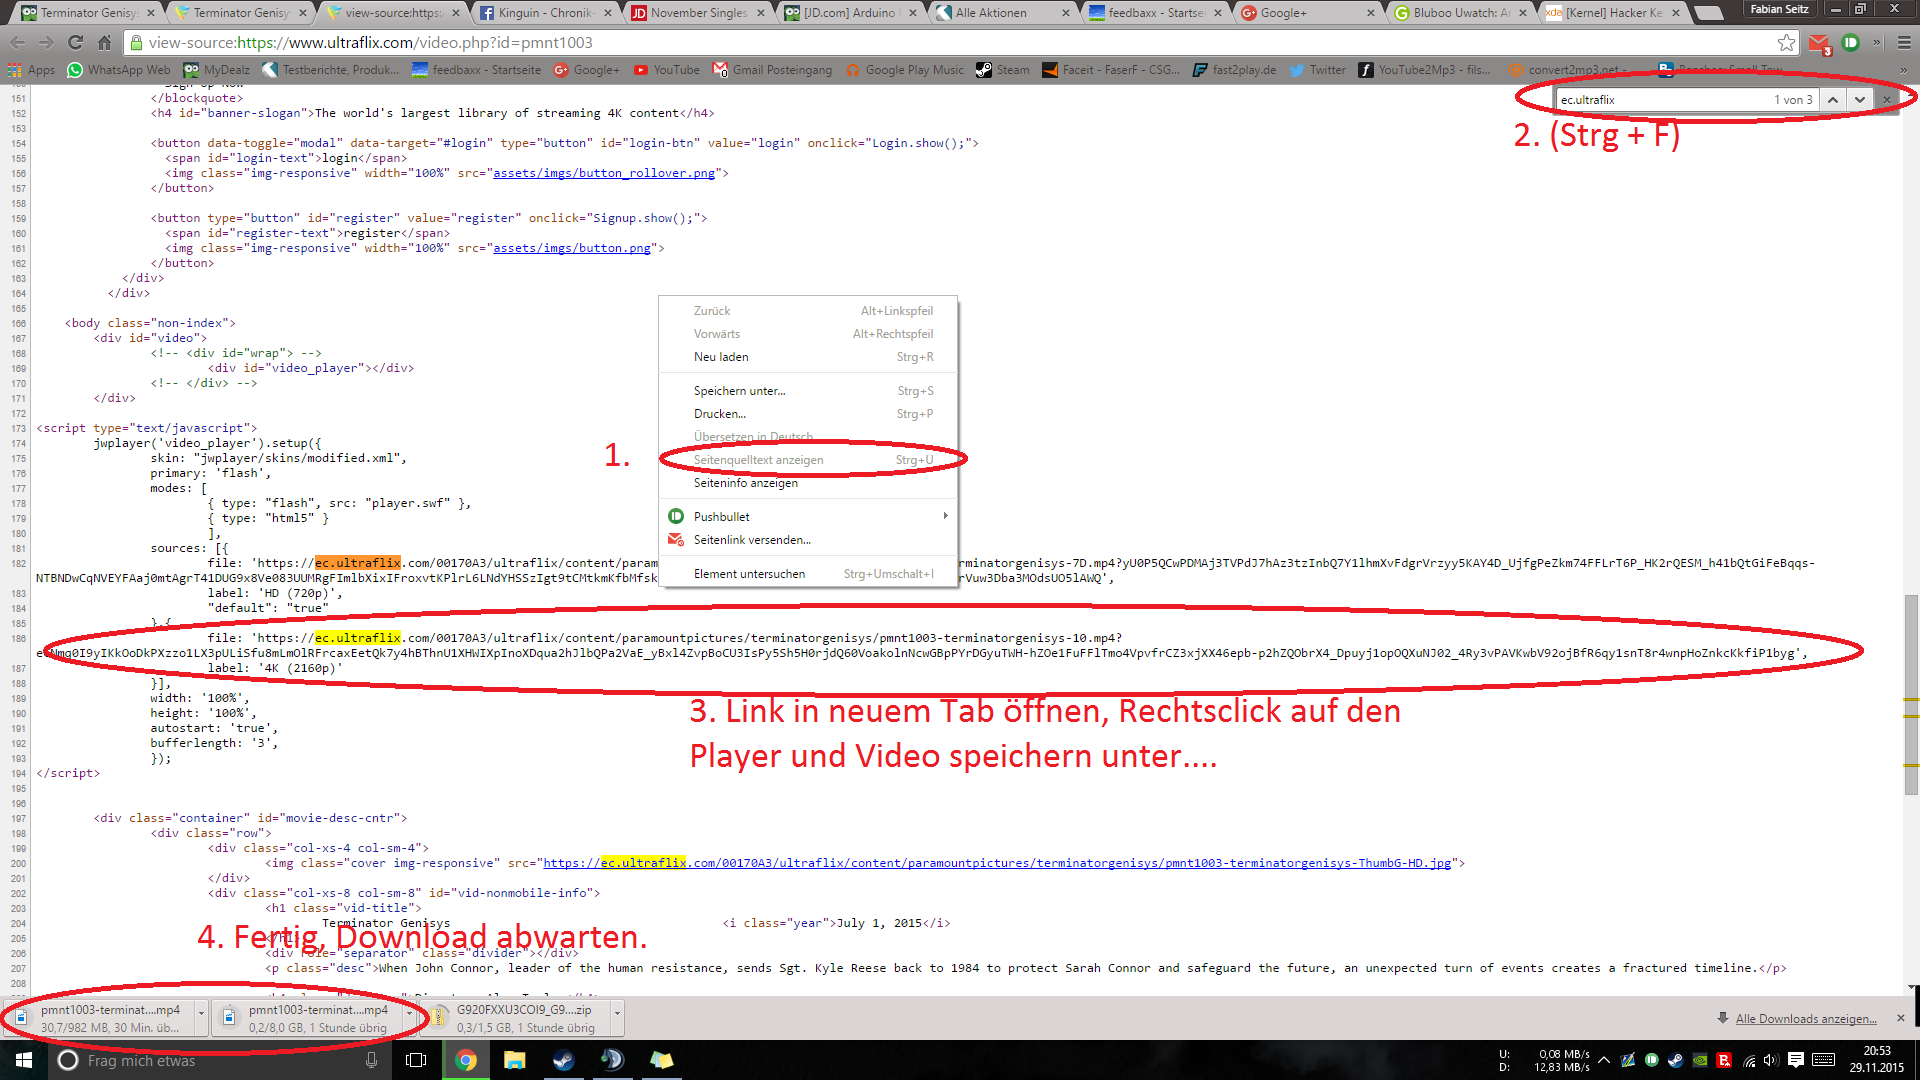Go to the home page icon

tap(104, 42)
